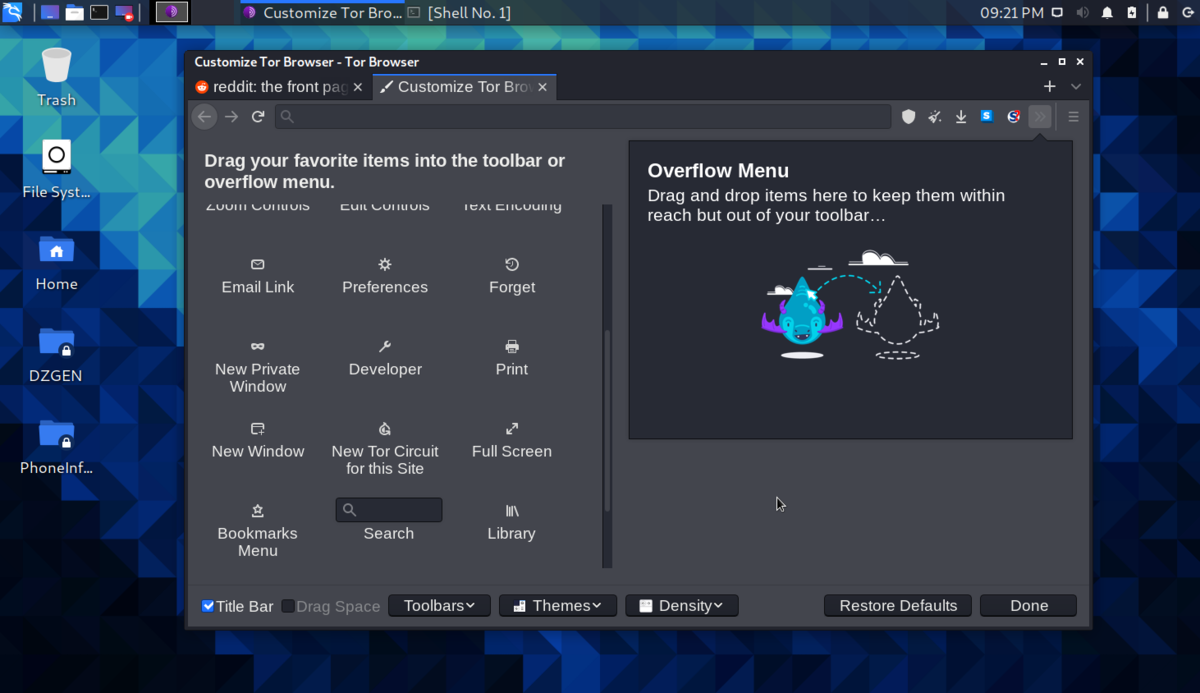Click the Security Level shield icon
Viewport: 1200px width, 693px height.
[909, 117]
